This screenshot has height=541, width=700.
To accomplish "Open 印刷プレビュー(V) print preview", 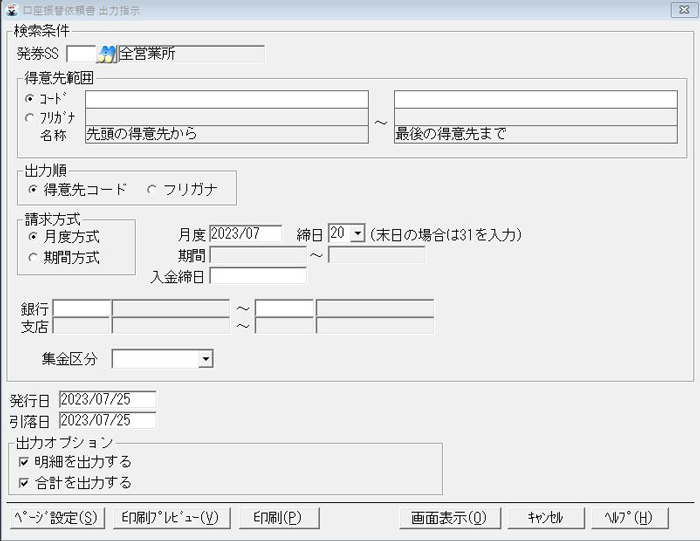I will [x=170, y=517].
